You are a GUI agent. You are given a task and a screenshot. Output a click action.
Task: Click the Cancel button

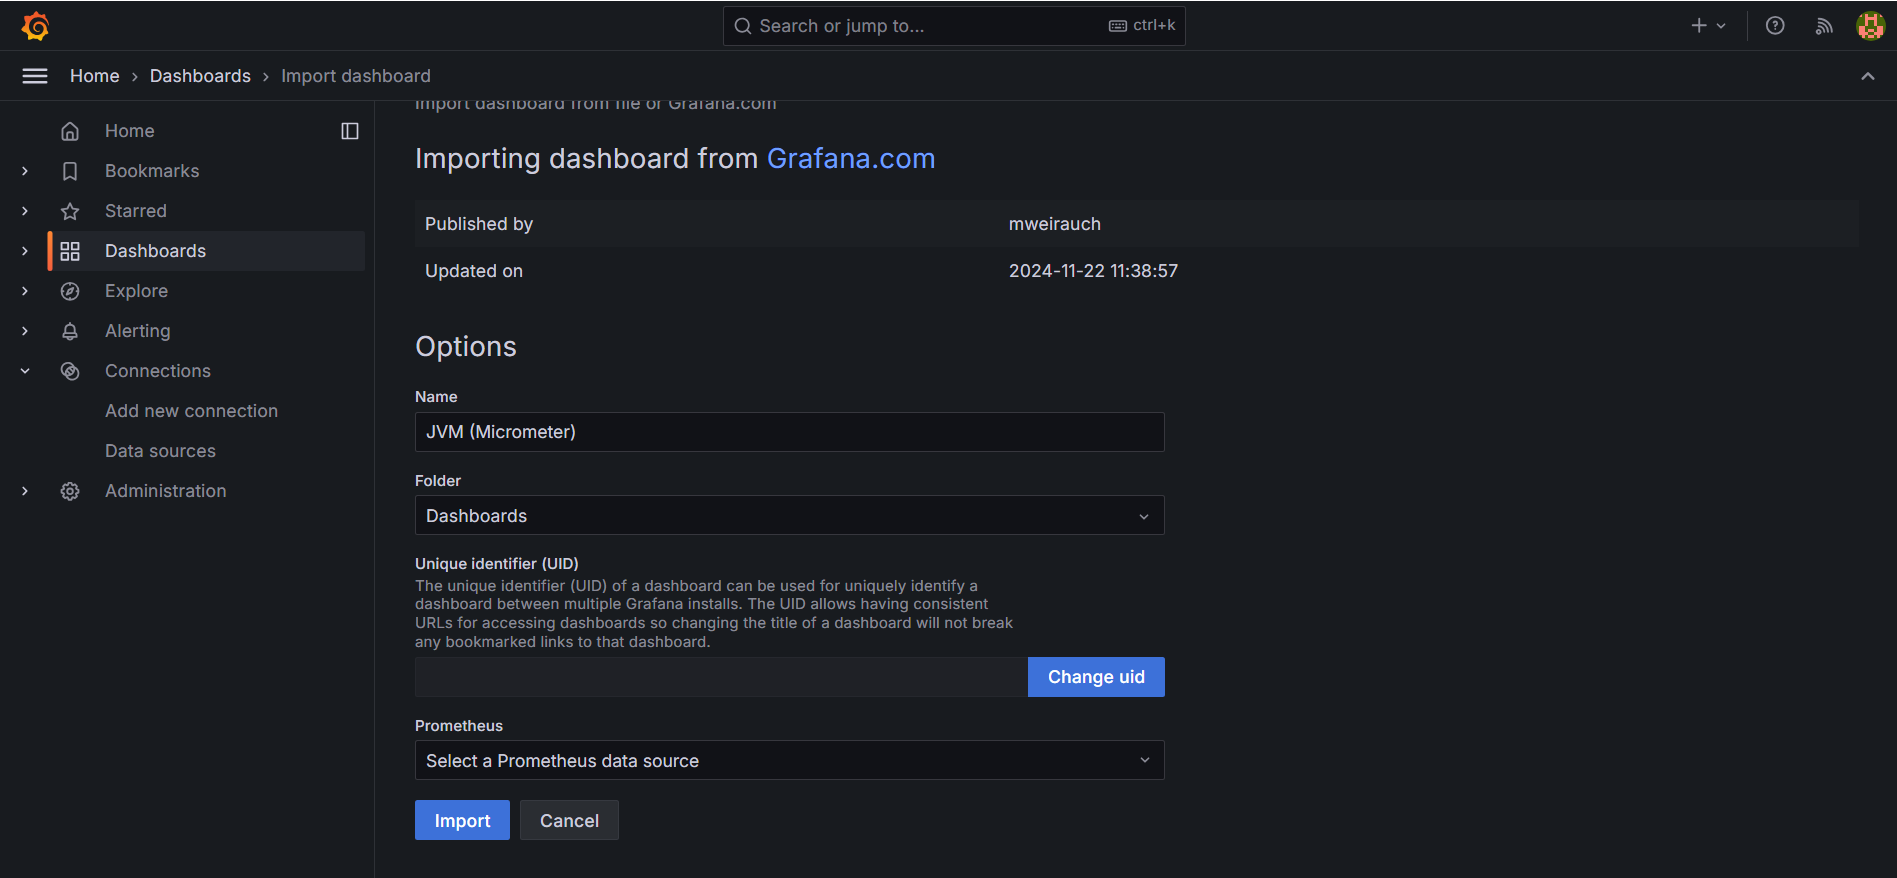pos(569,820)
